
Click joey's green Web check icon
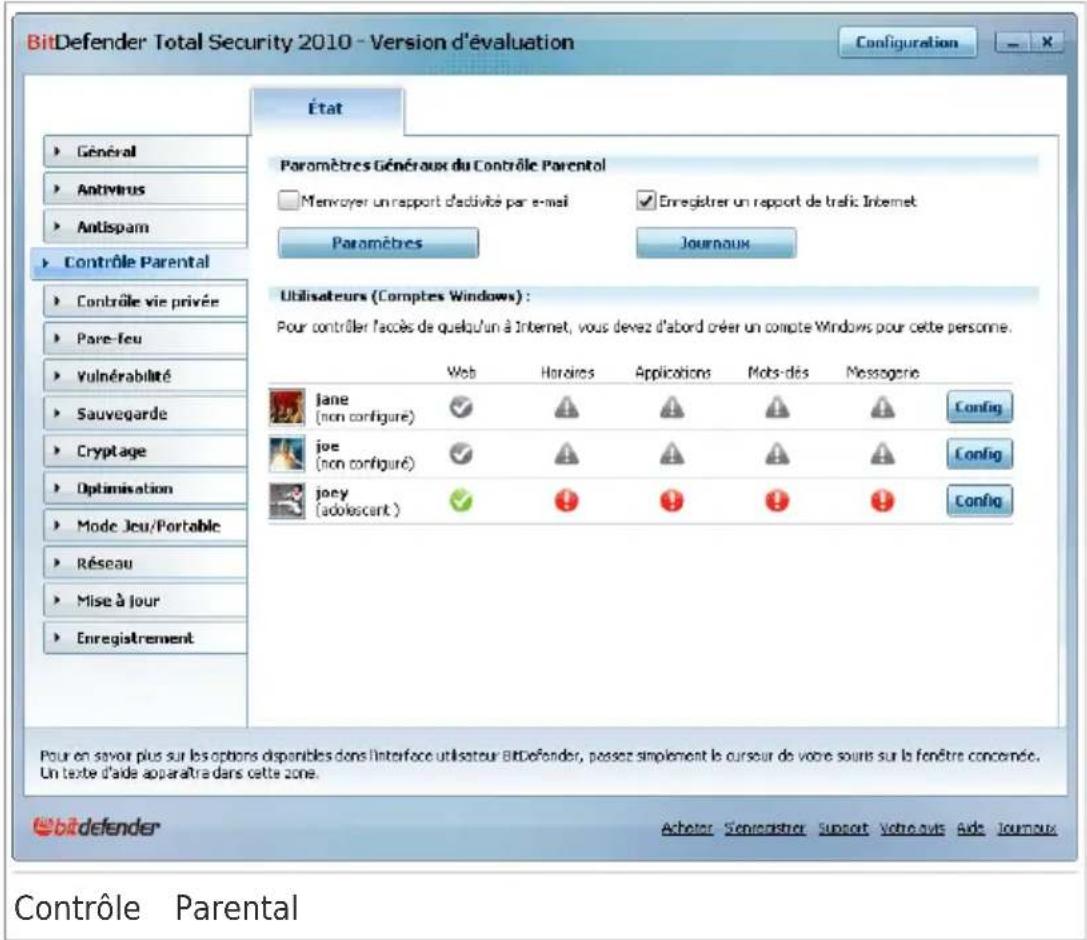pyautogui.click(x=461, y=501)
